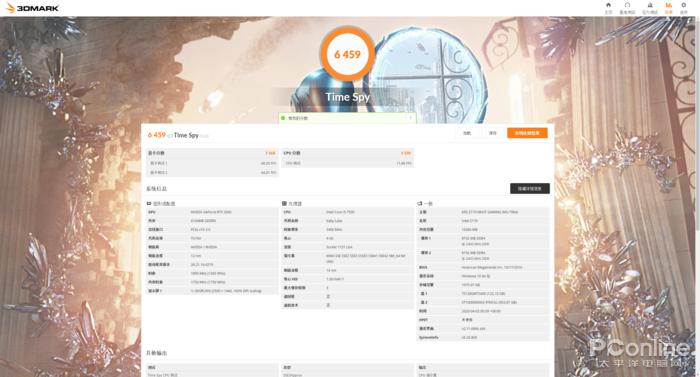Screen dimensions: 700x377
Task: Open the Home tab house icon
Action: [x=608, y=5]
